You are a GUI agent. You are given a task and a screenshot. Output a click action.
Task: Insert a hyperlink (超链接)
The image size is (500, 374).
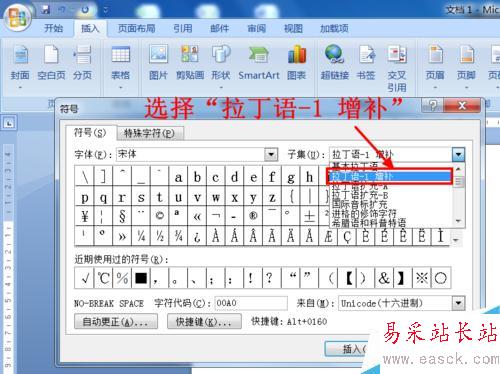pyautogui.click(x=335, y=63)
